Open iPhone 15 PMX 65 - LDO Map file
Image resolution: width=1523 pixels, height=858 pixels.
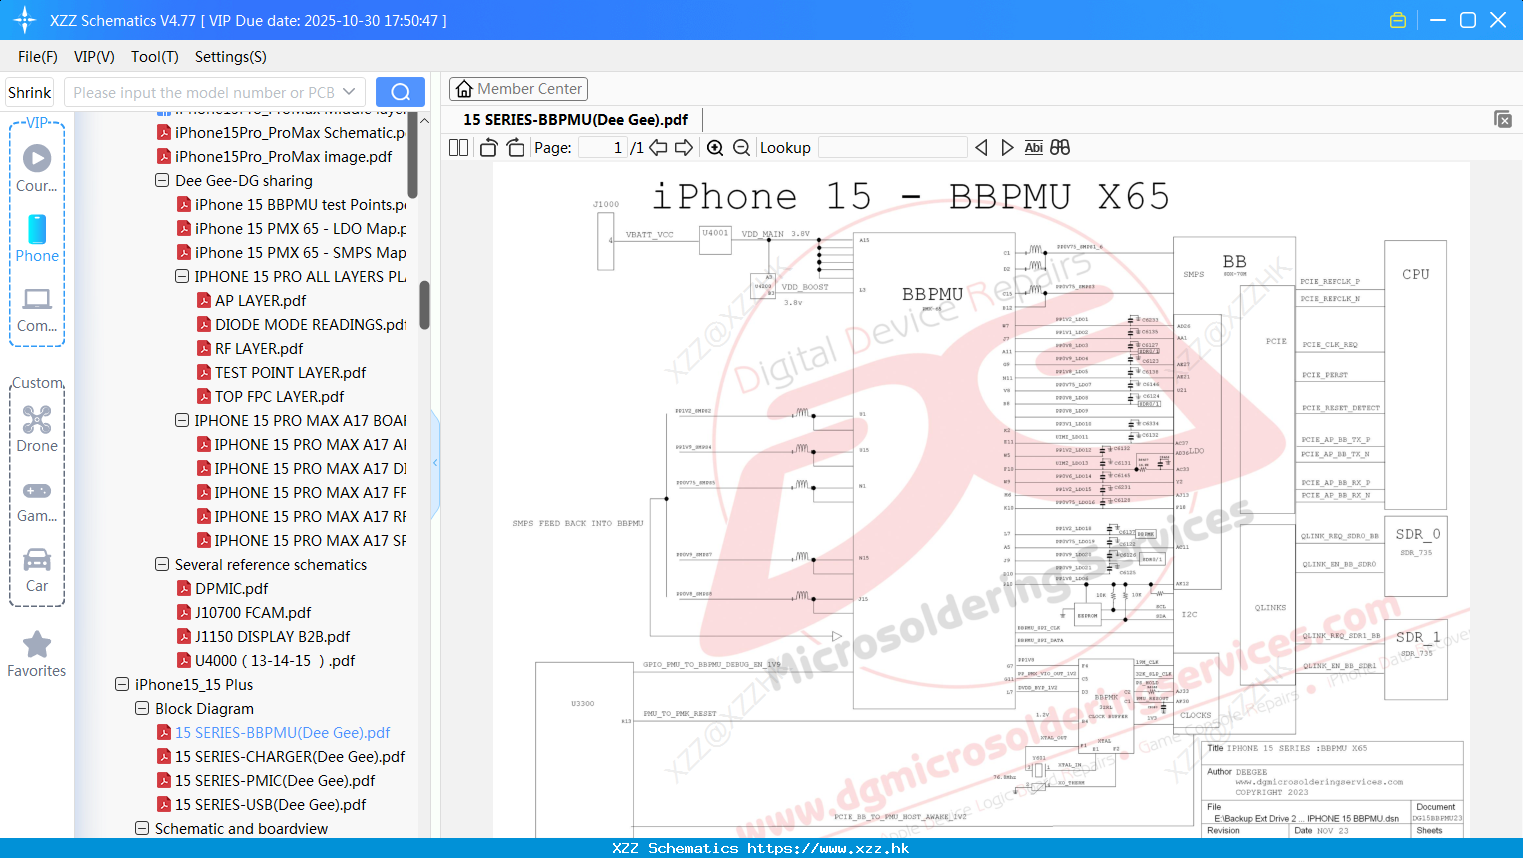(292, 229)
